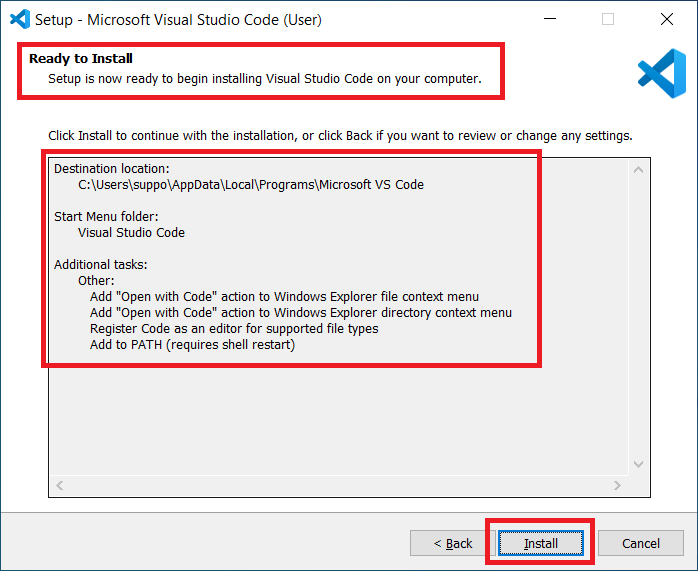Click the 'directory context menu' task line
Viewport: 698px width, 571px height.
(301, 313)
